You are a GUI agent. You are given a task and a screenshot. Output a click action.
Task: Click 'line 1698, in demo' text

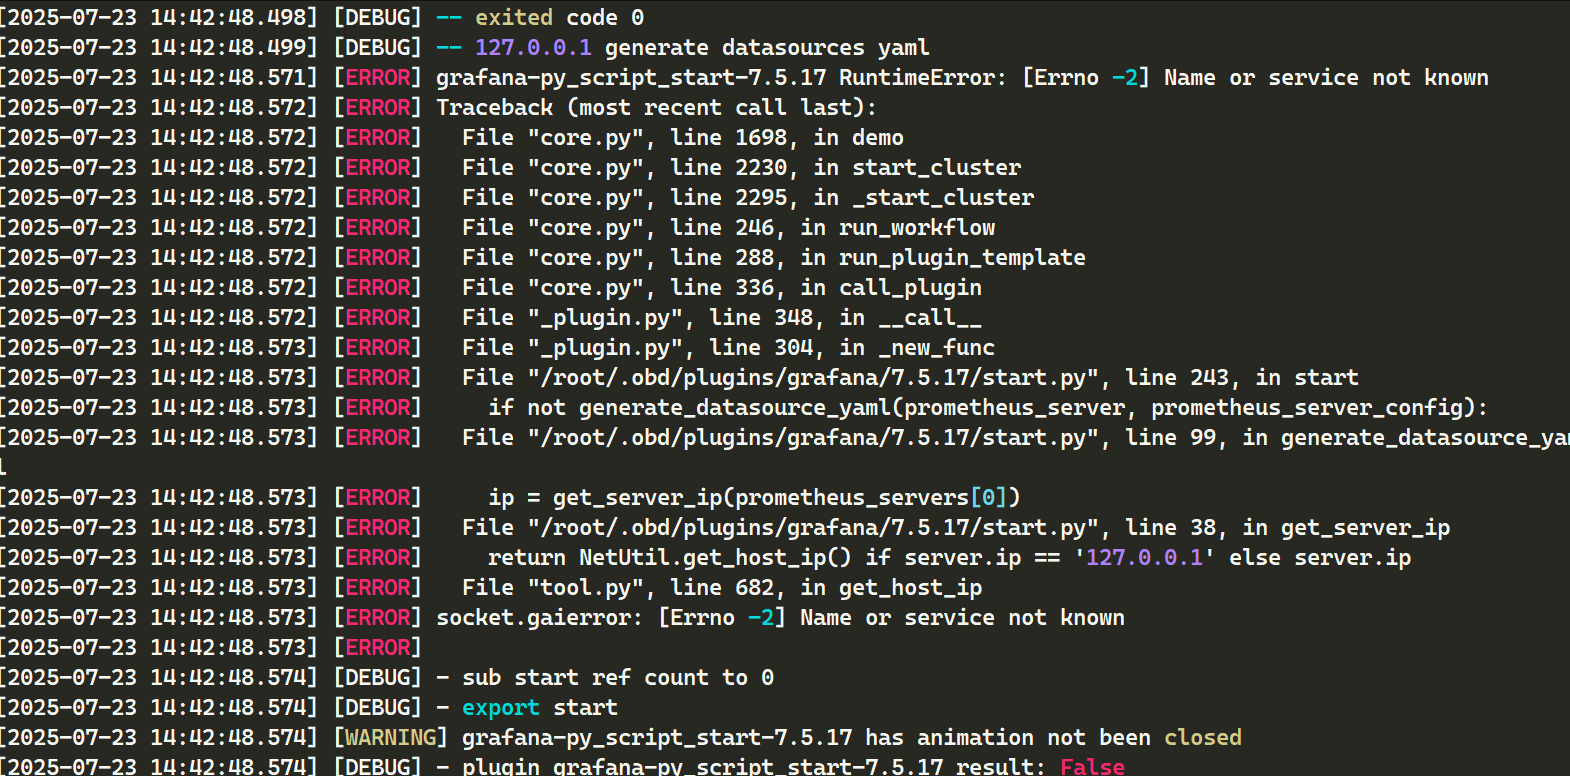point(787,137)
